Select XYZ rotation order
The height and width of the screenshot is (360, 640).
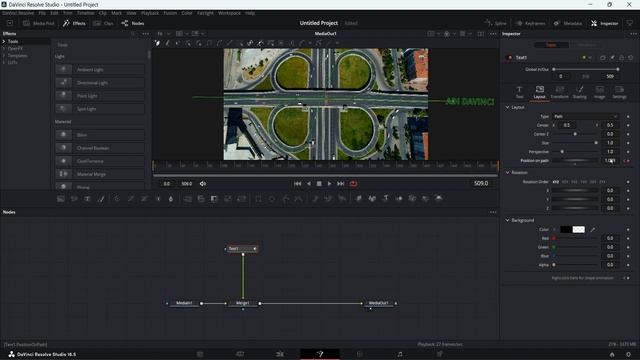(x=556, y=182)
